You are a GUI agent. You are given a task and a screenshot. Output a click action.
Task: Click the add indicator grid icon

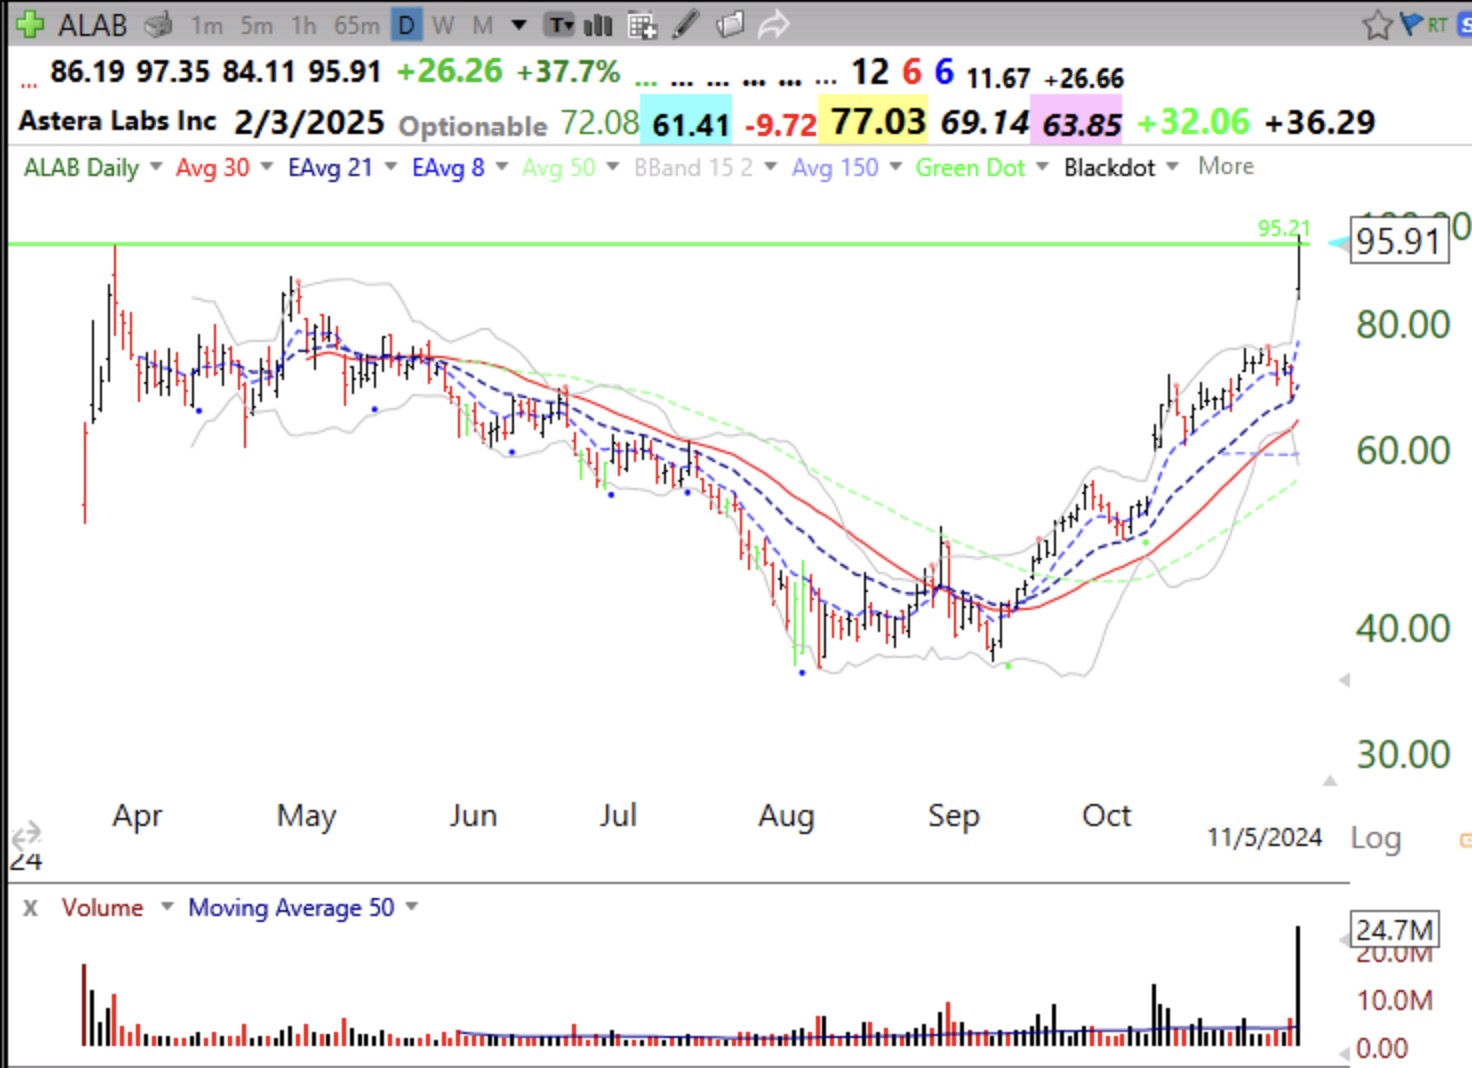(x=642, y=25)
